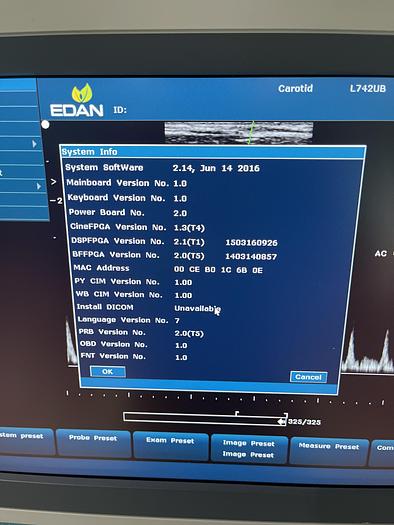
Task: Select the System SoftWare version value
Action: (x=216, y=168)
